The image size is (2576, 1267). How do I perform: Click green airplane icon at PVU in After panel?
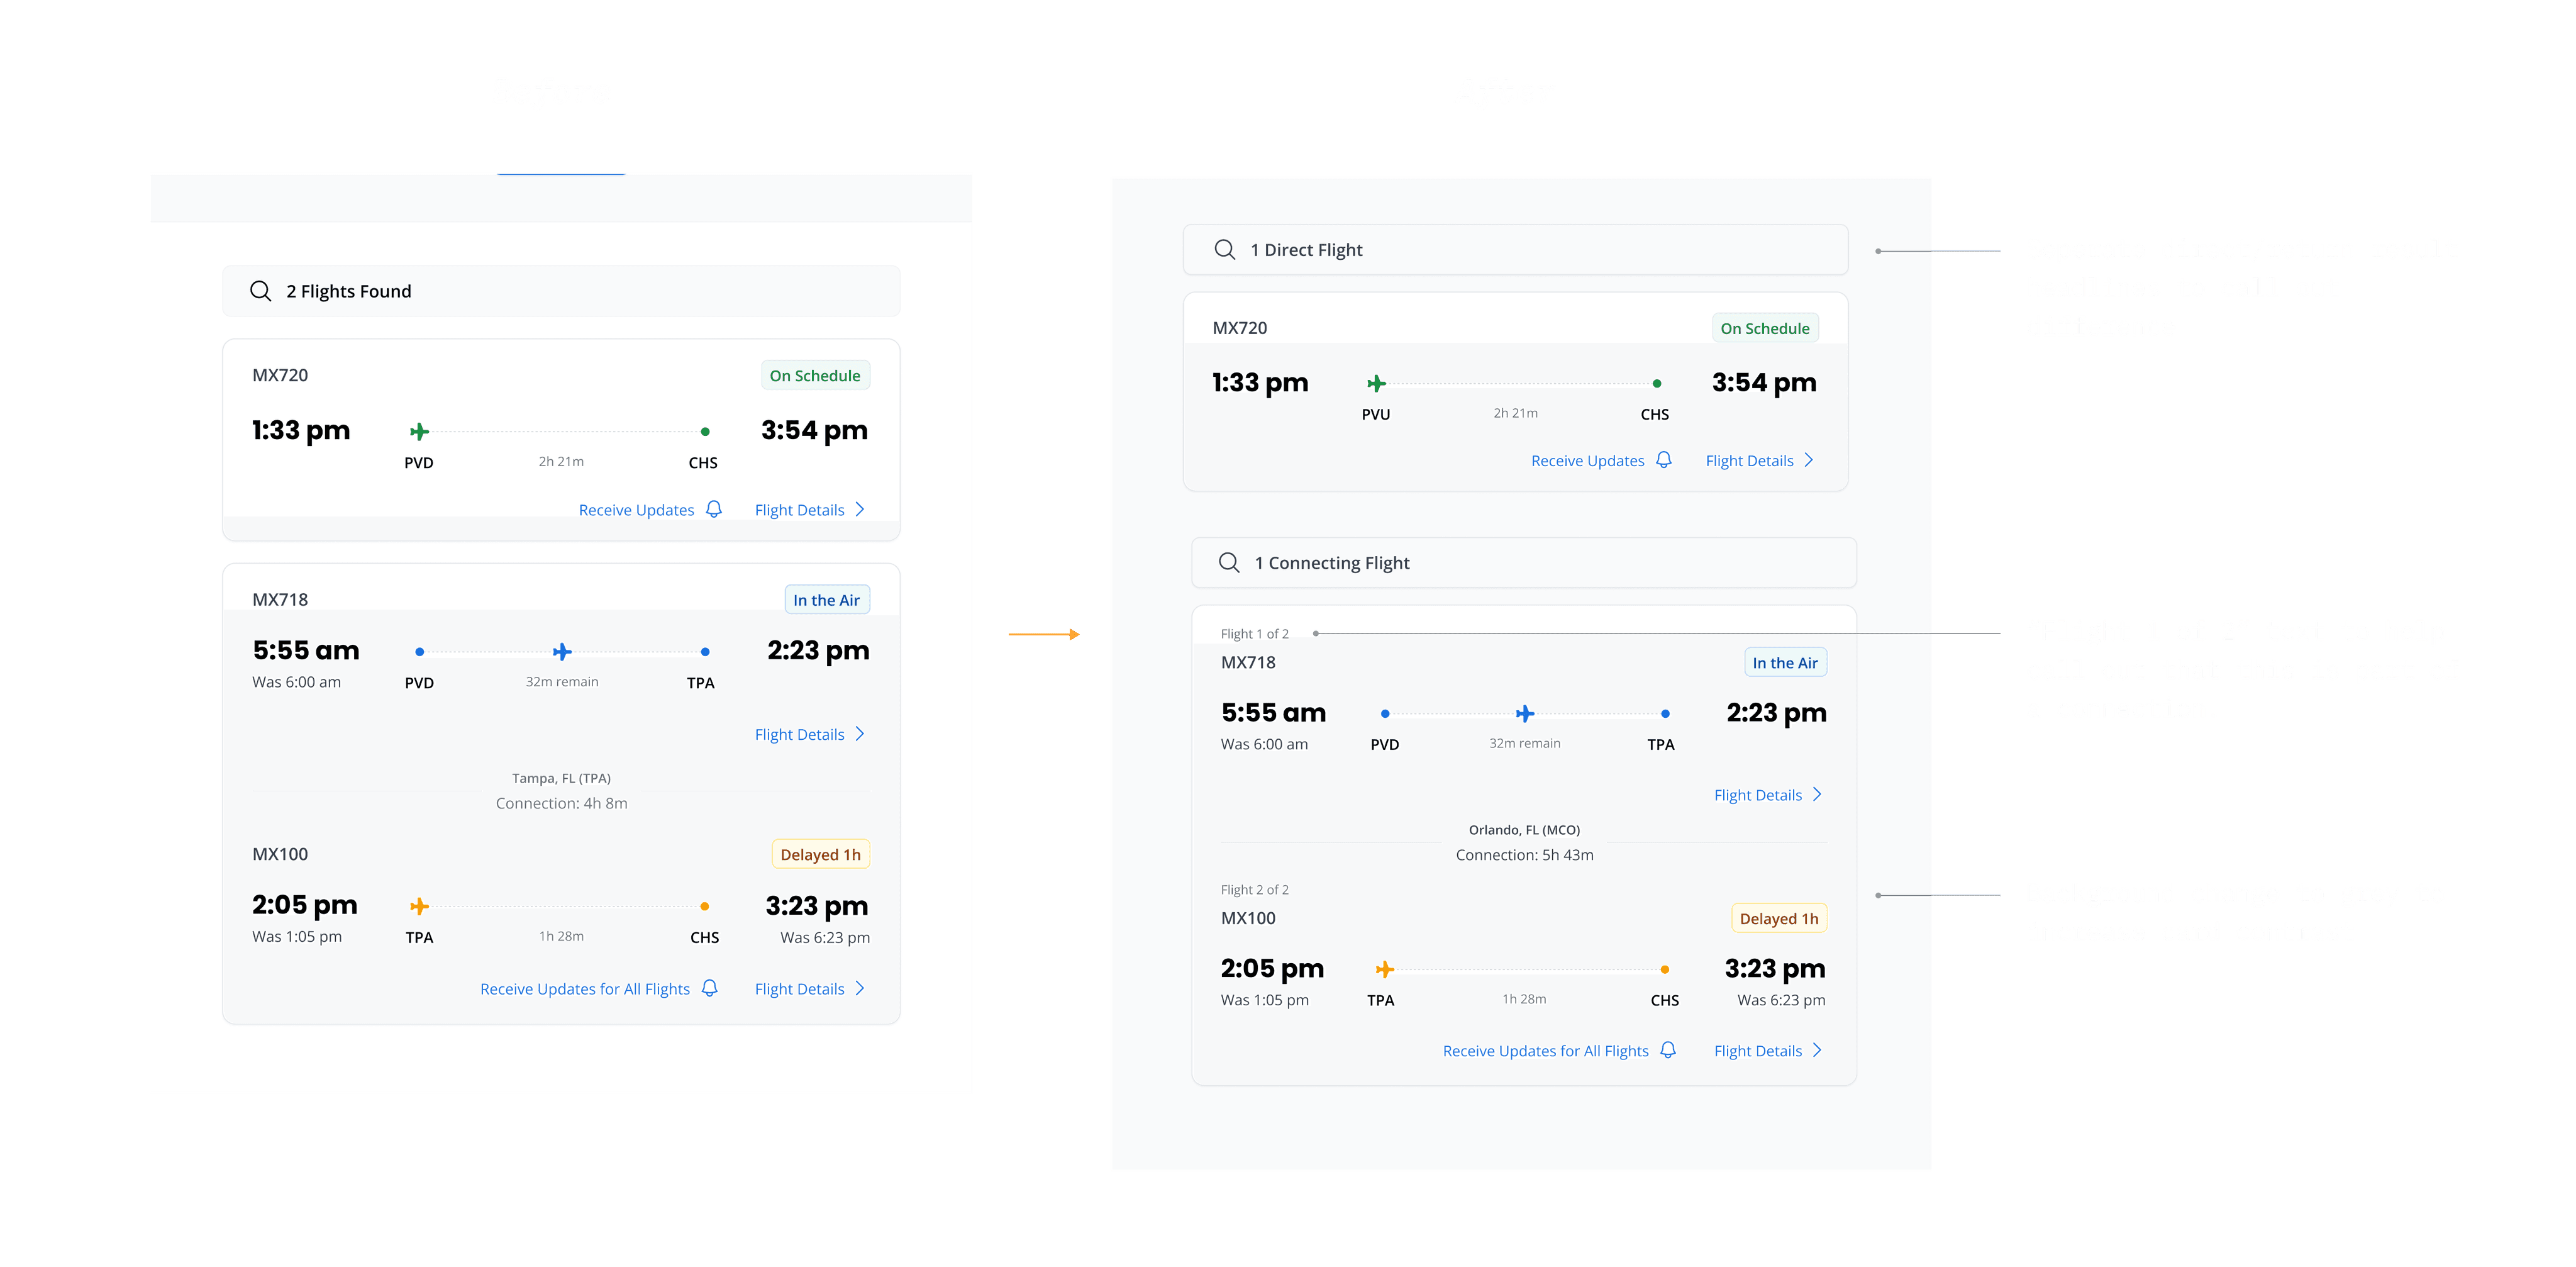(x=1376, y=383)
